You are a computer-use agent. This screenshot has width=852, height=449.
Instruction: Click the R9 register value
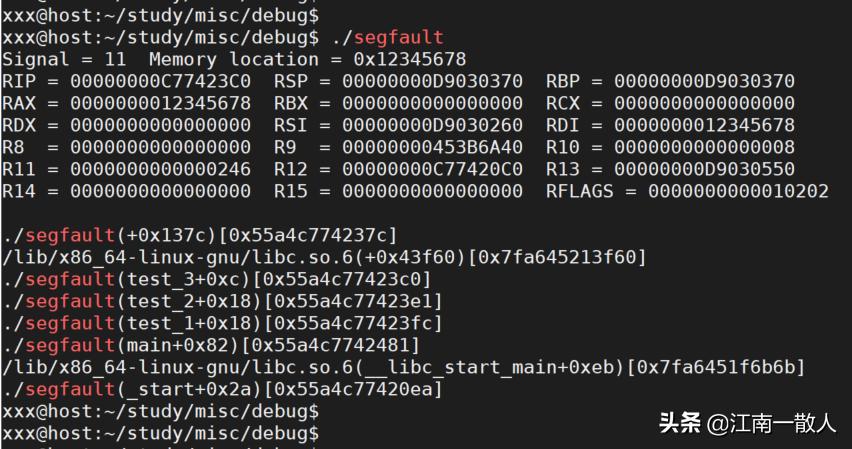coord(432,147)
